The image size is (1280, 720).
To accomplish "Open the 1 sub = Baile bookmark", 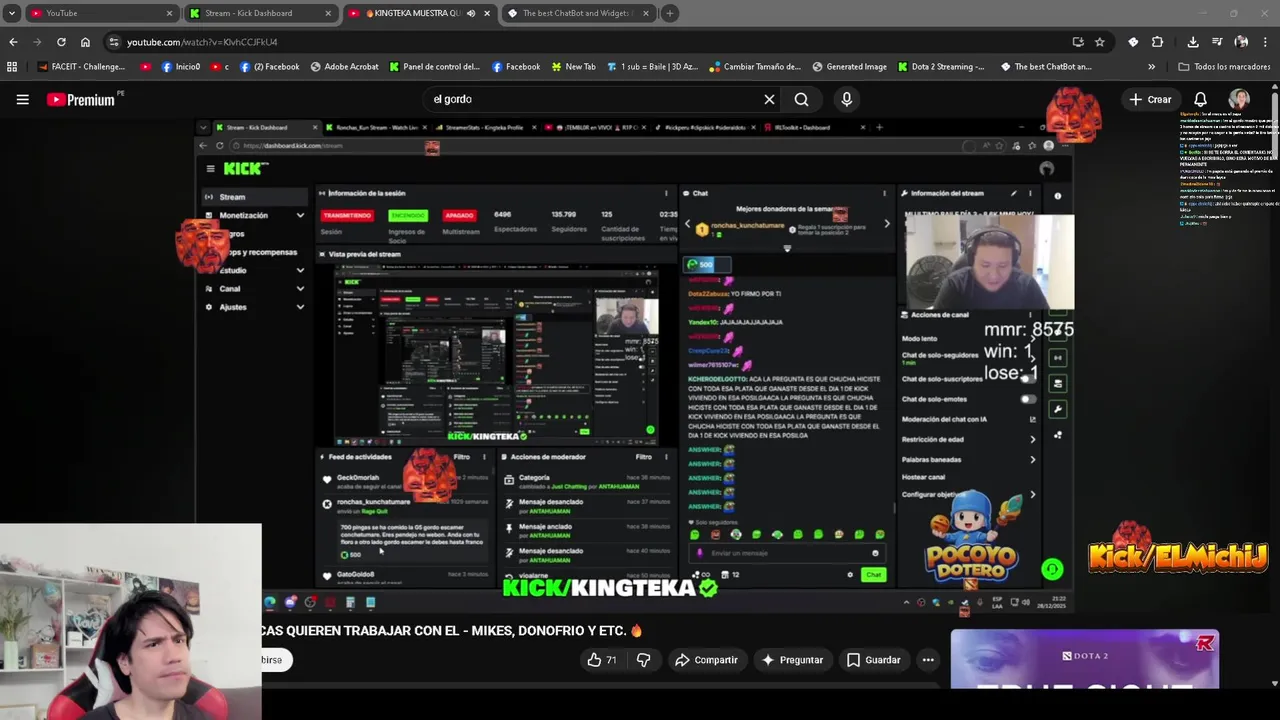I will pos(651,67).
